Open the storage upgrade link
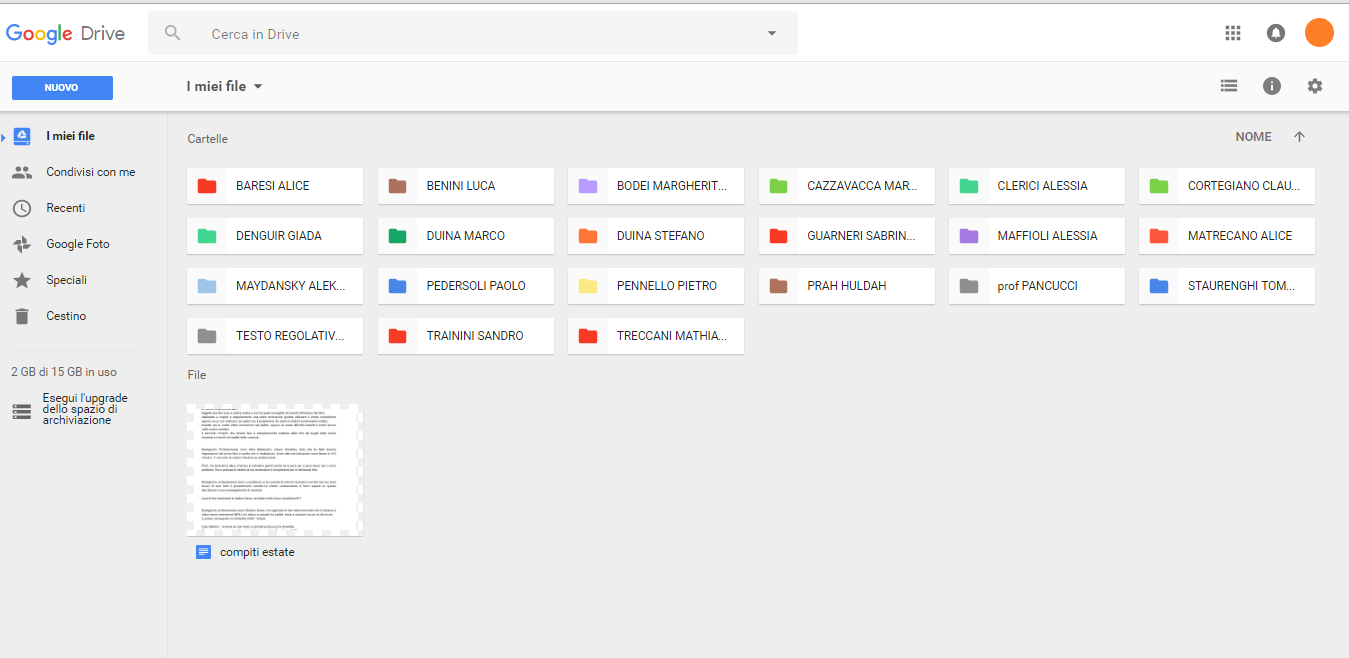Image resolution: width=1349 pixels, height=658 pixels. [86, 408]
